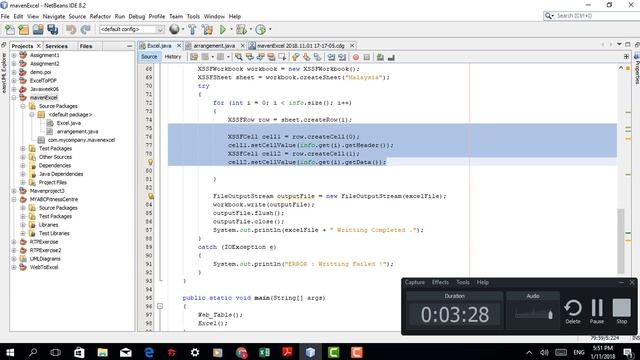This screenshot has height=360, width=640.
Task: Expand the WebToExcel project node
Action: 14,267
